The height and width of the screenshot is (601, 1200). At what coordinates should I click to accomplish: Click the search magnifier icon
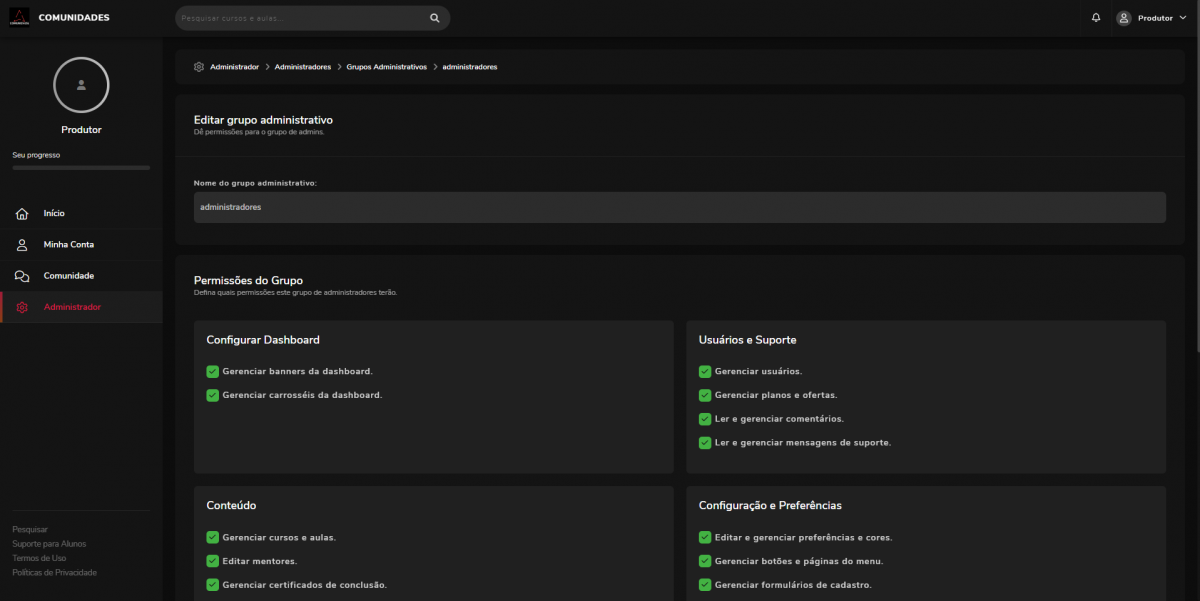tap(434, 18)
